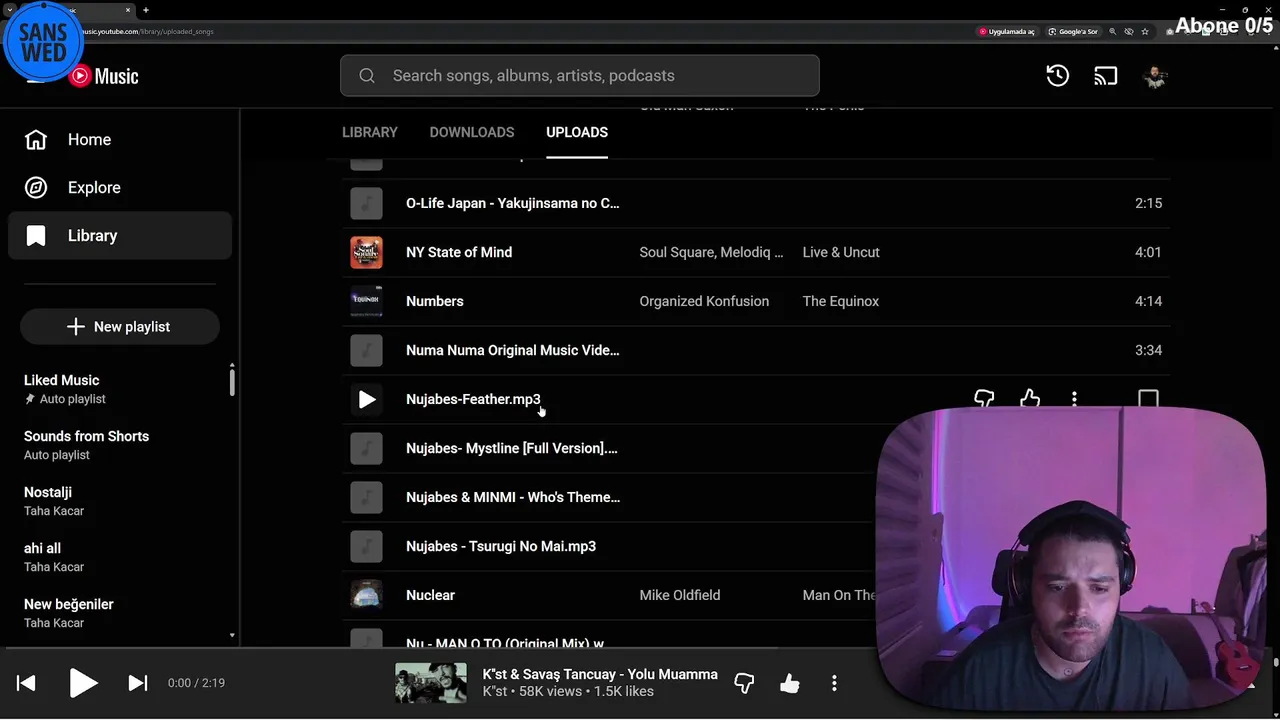Open the player bar three-dot menu
Viewport: 1280px width, 720px height.
pos(834,683)
